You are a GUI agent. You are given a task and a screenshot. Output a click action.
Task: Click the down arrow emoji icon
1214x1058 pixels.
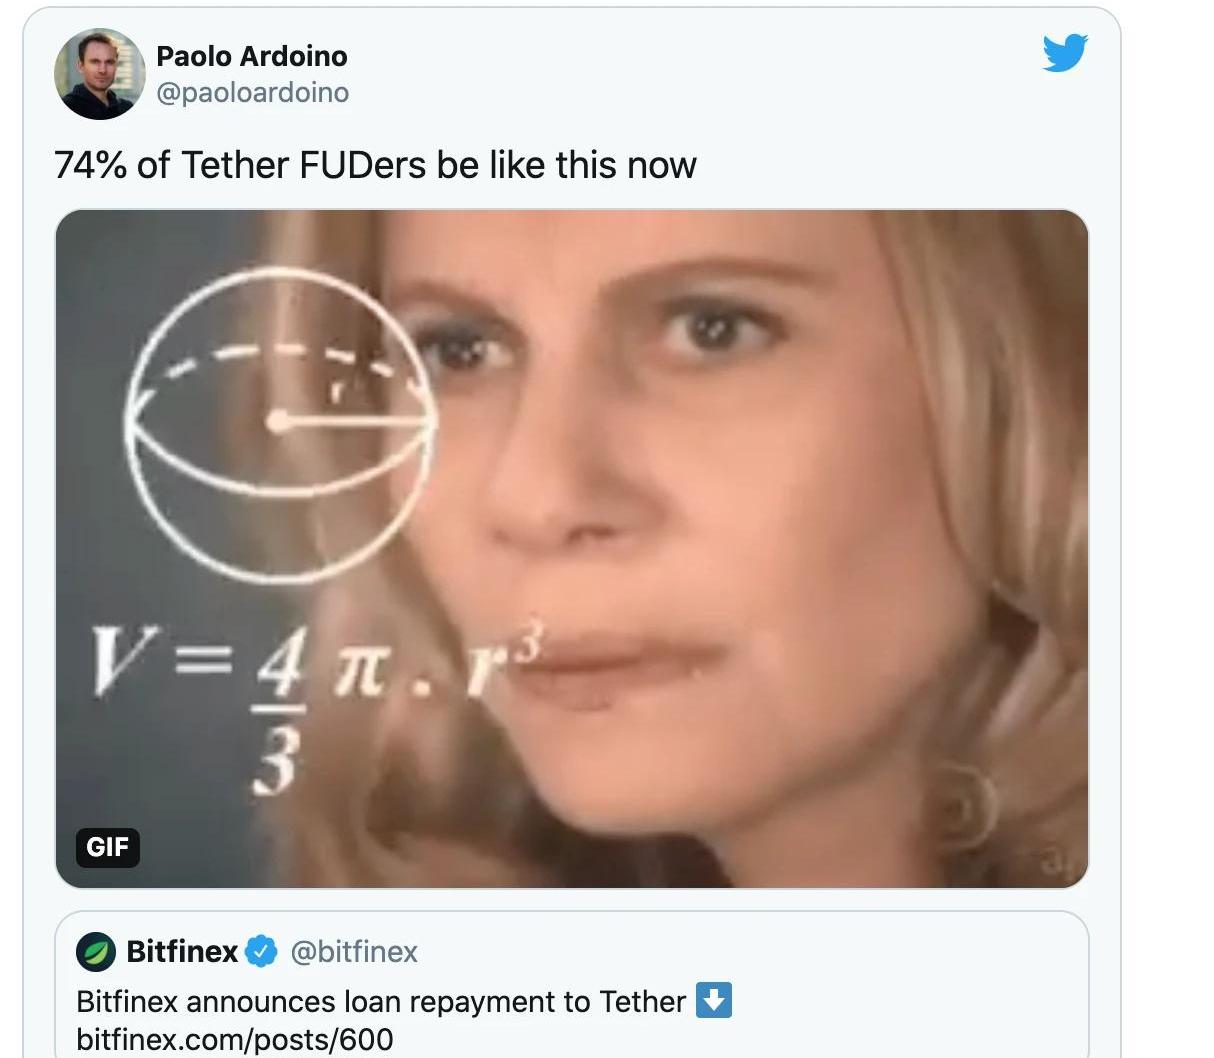[714, 1000]
